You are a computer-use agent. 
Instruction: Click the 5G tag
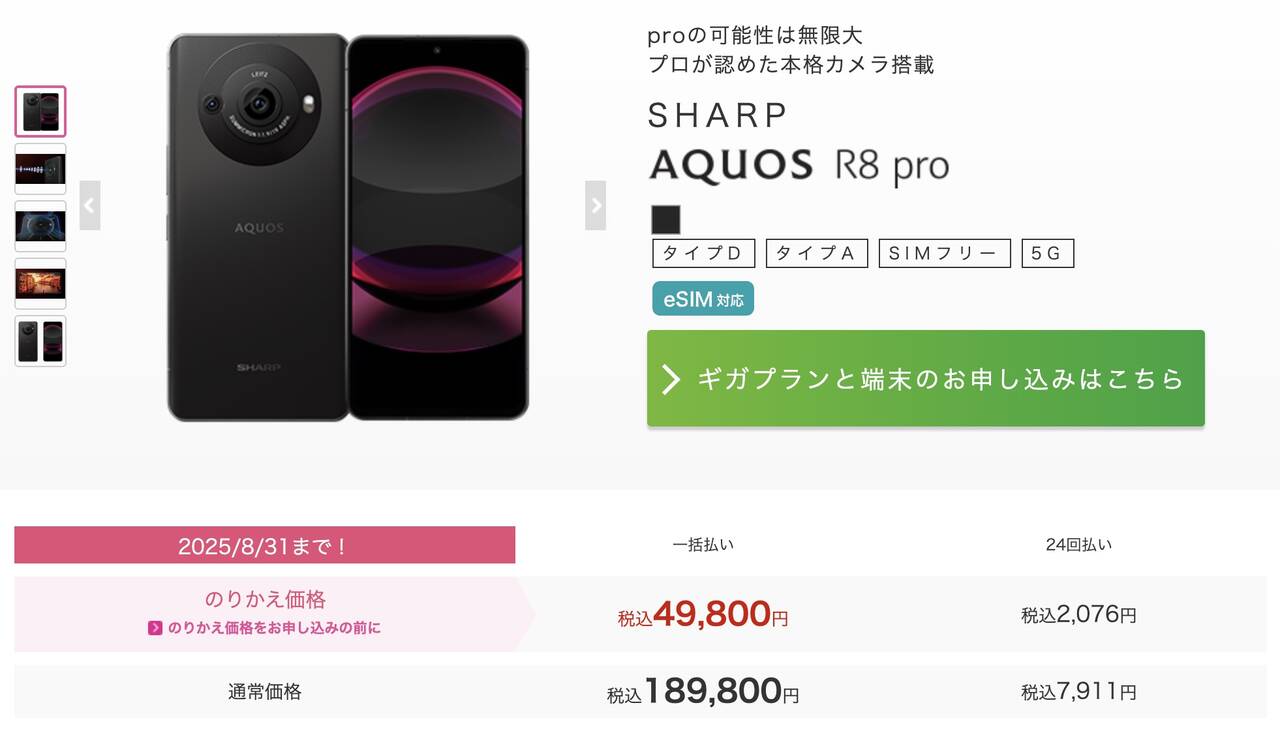click(x=1048, y=253)
